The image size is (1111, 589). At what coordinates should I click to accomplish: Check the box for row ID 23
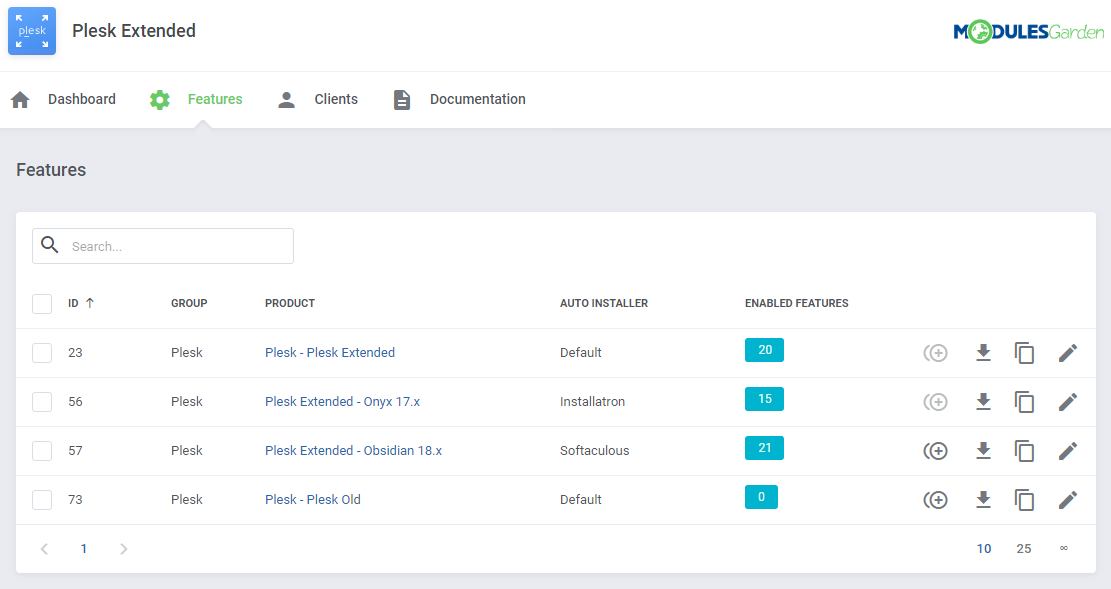point(42,353)
